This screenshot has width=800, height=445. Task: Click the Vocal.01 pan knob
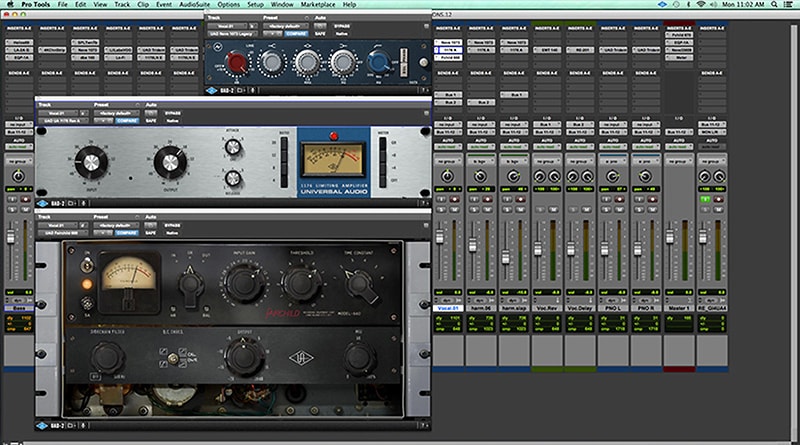(447, 176)
